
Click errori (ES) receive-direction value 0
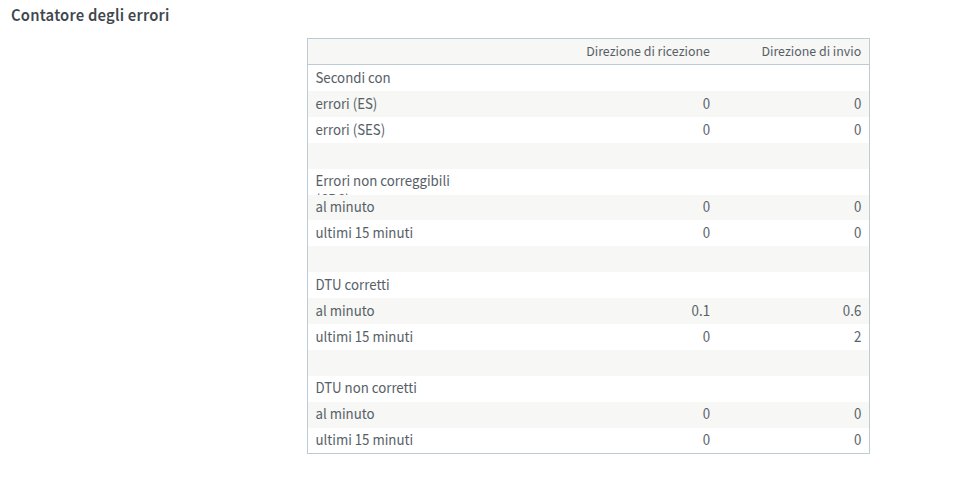(706, 104)
